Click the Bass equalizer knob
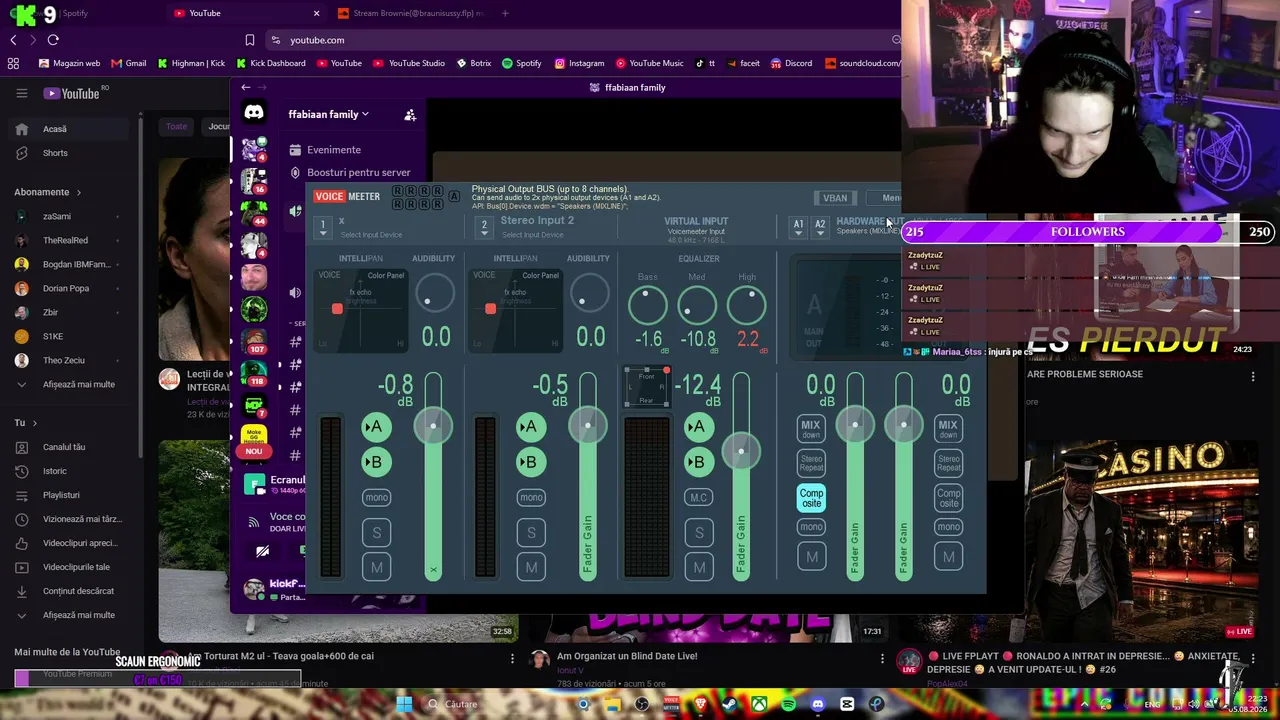The width and height of the screenshot is (1280, 720). coord(647,305)
